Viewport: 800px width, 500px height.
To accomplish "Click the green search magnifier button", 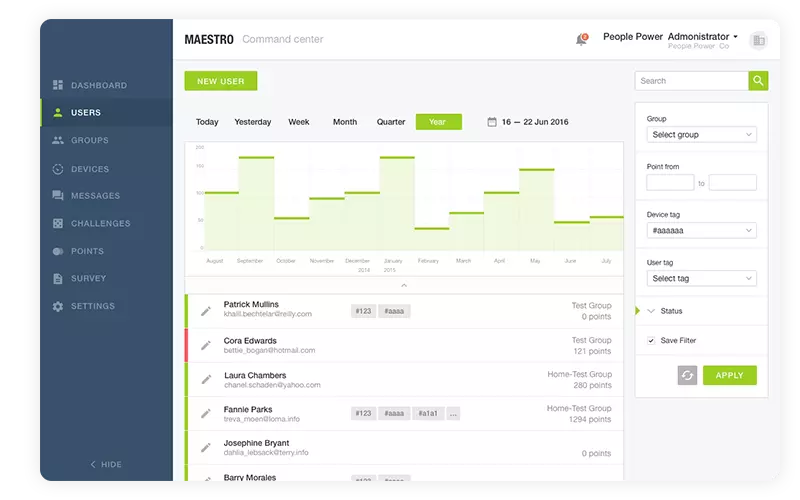I will [x=758, y=81].
